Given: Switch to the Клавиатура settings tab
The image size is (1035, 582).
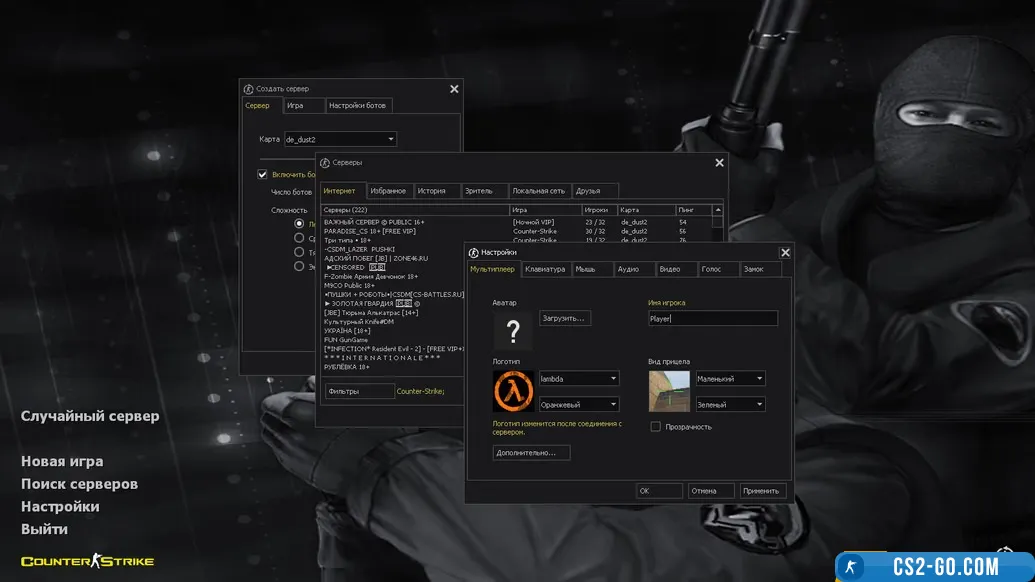Looking at the screenshot, I should pyautogui.click(x=545, y=269).
